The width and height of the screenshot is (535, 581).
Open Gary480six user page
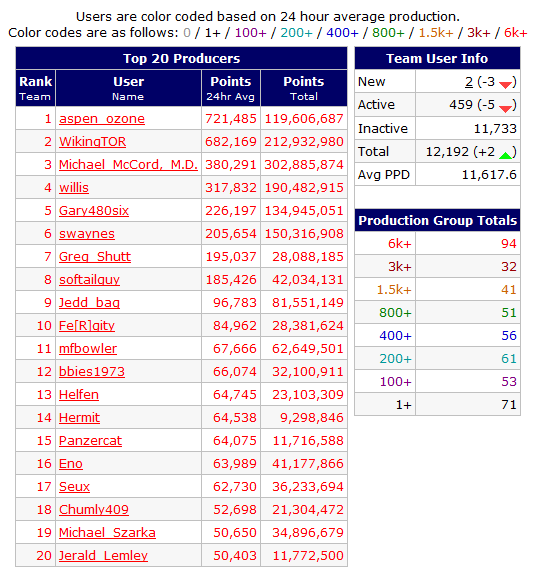click(x=94, y=211)
